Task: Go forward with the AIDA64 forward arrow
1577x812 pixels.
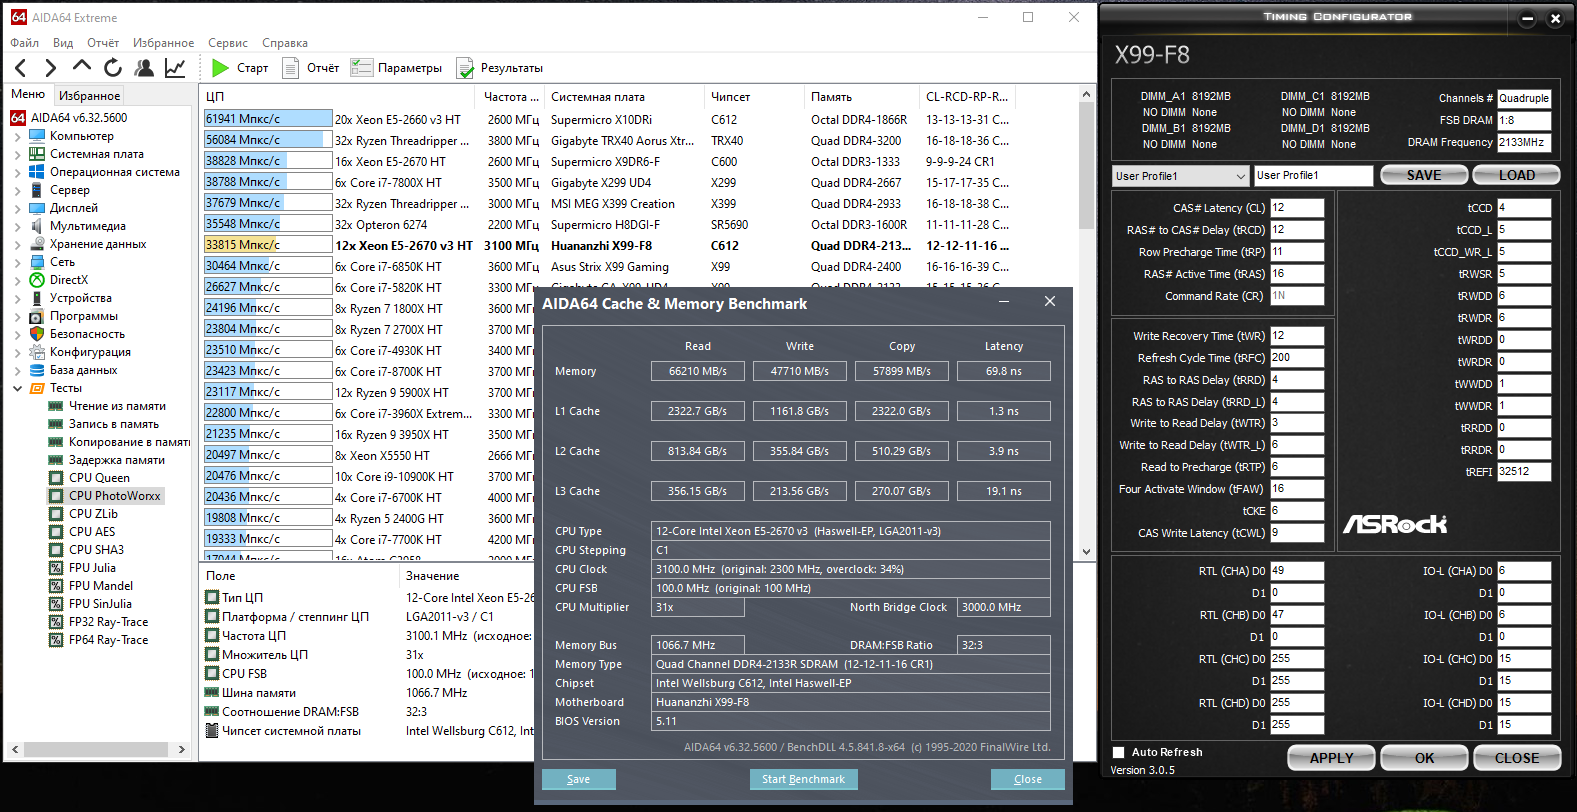Action: [x=51, y=68]
